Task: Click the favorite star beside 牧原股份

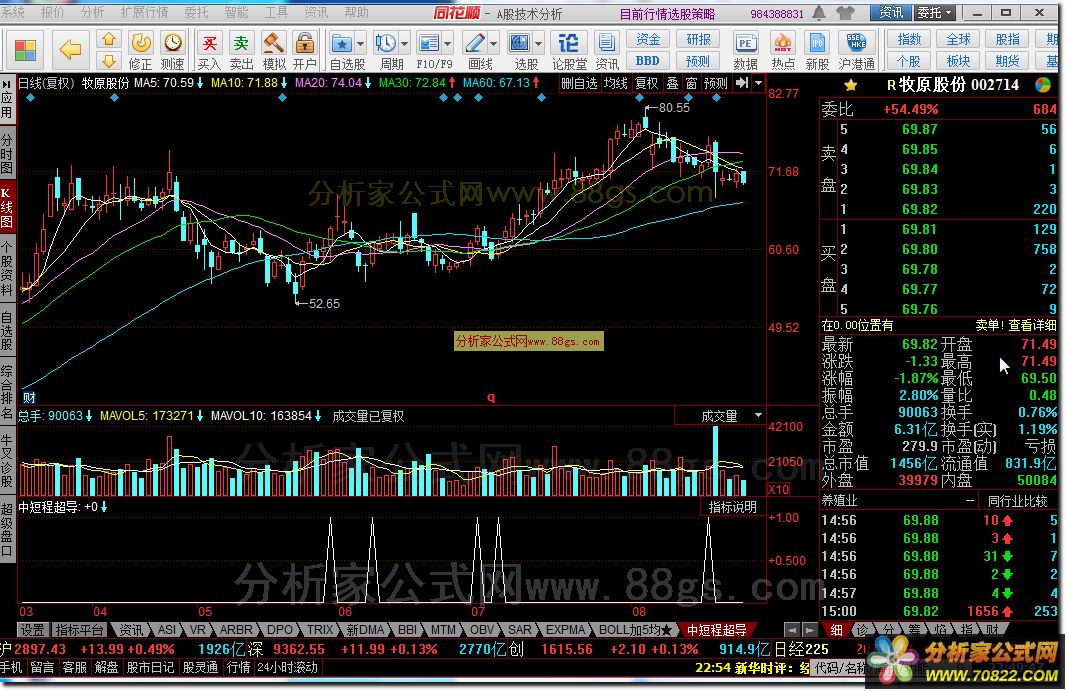Action: click(x=851, y=86)
